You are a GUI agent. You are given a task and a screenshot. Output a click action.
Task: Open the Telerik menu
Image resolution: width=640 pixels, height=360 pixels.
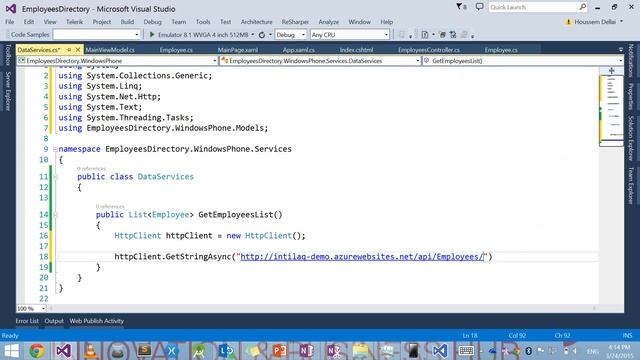pyautogui.click(x=74, y=22)
